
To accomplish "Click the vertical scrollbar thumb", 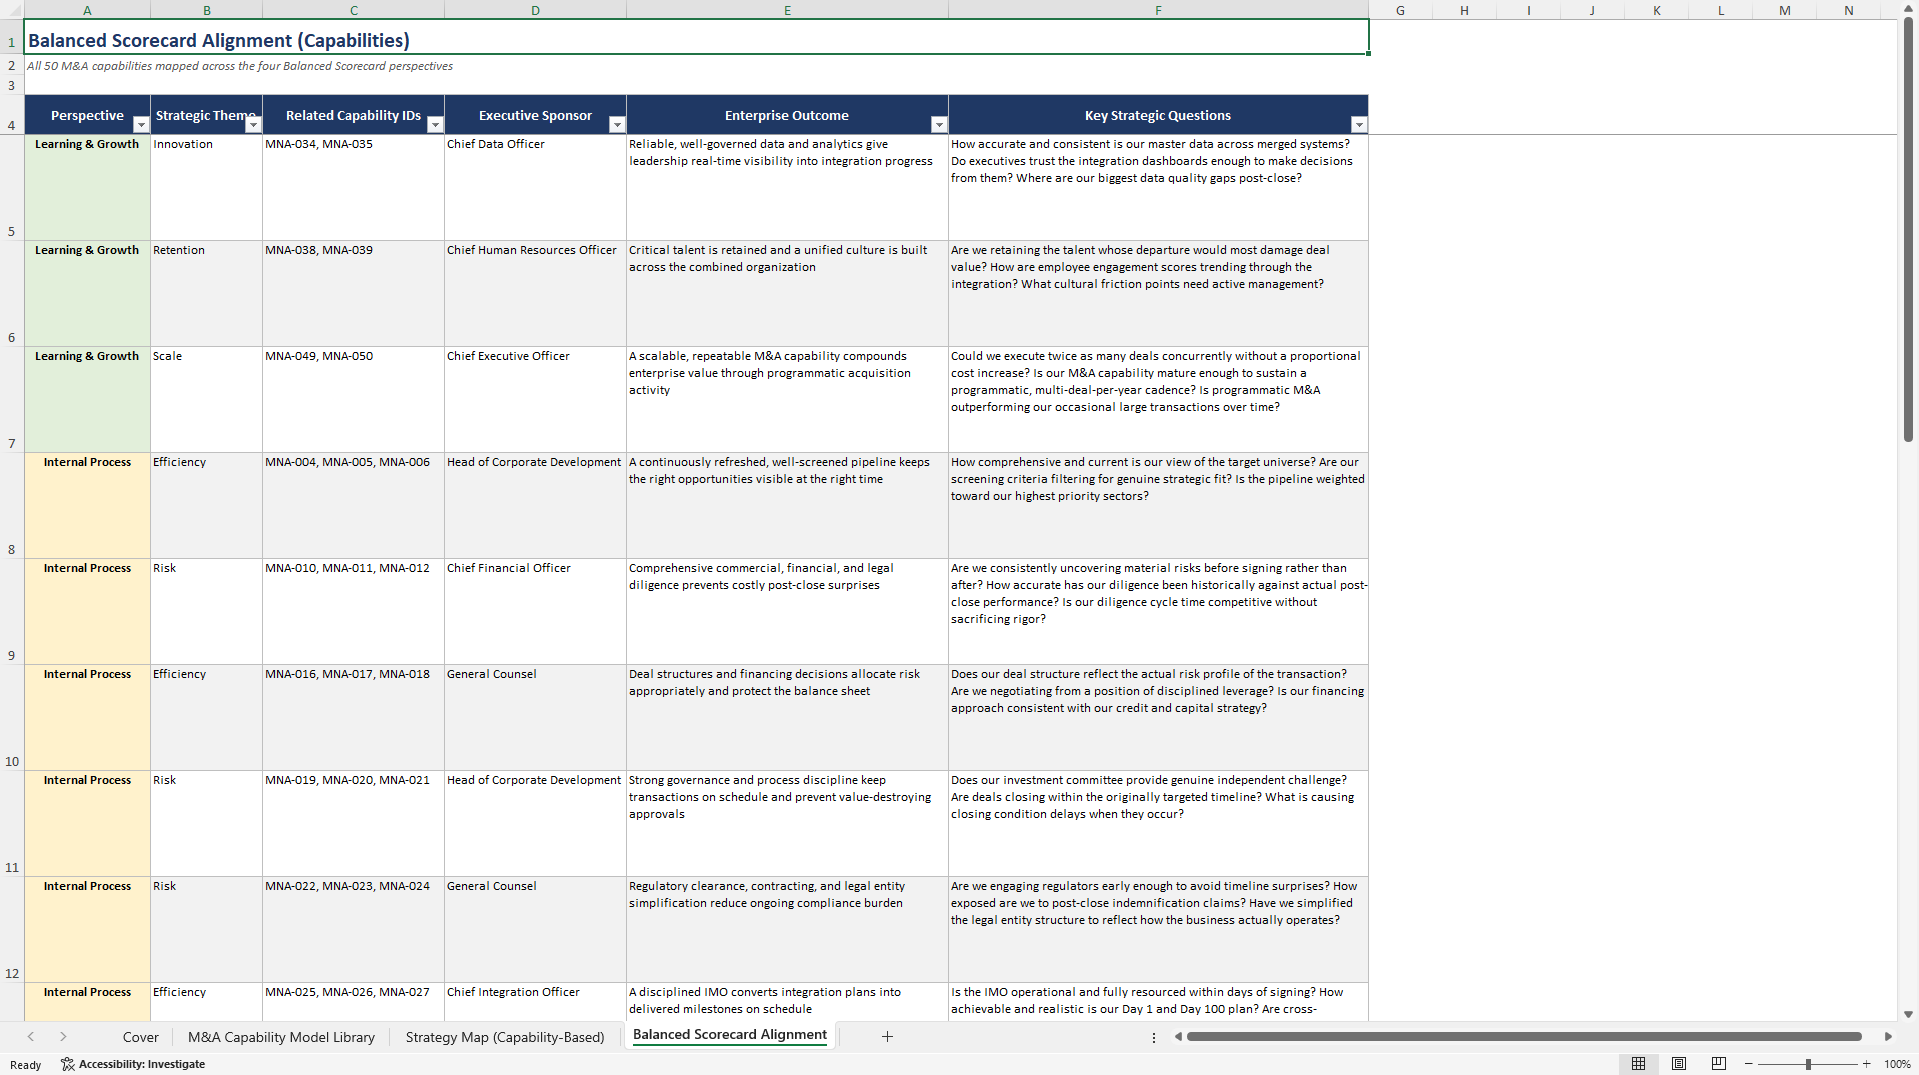I will [1908, 229].
